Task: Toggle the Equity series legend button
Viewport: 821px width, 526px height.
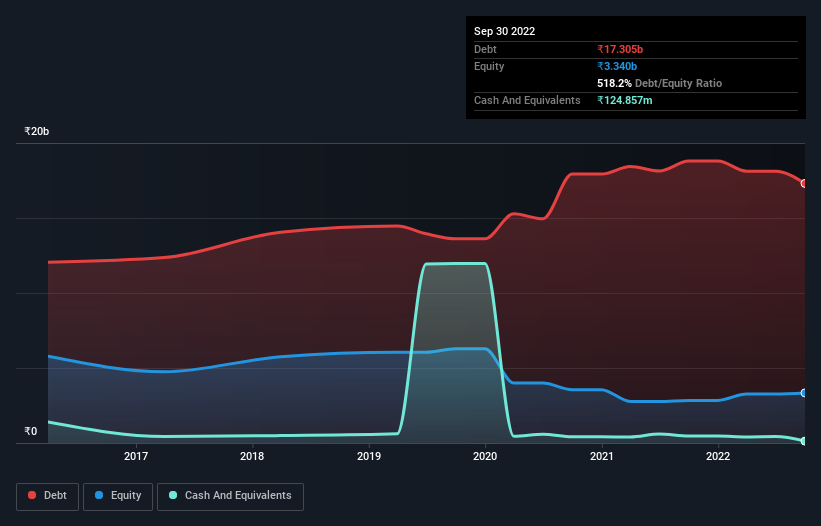Action: click(118, 496)
